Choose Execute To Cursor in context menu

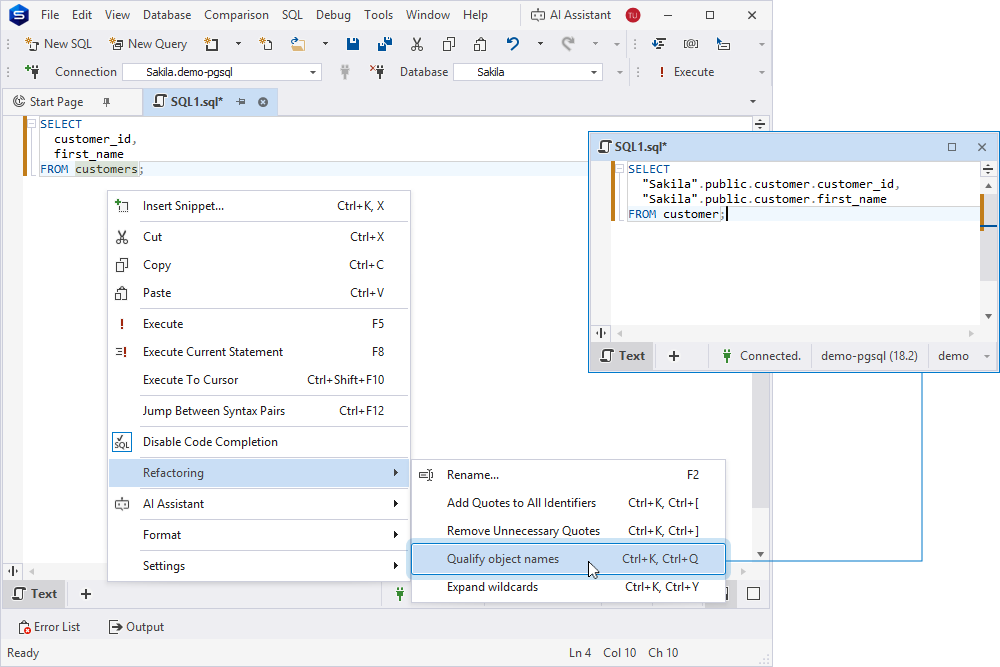tap(258, 380)
